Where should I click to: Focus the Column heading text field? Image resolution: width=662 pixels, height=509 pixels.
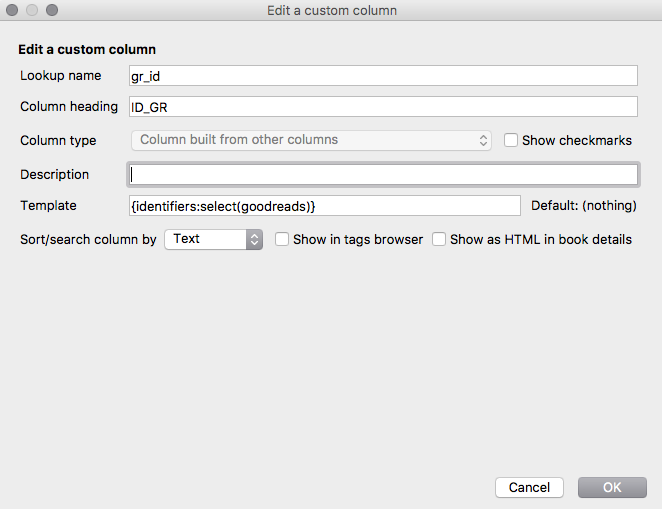383,107
